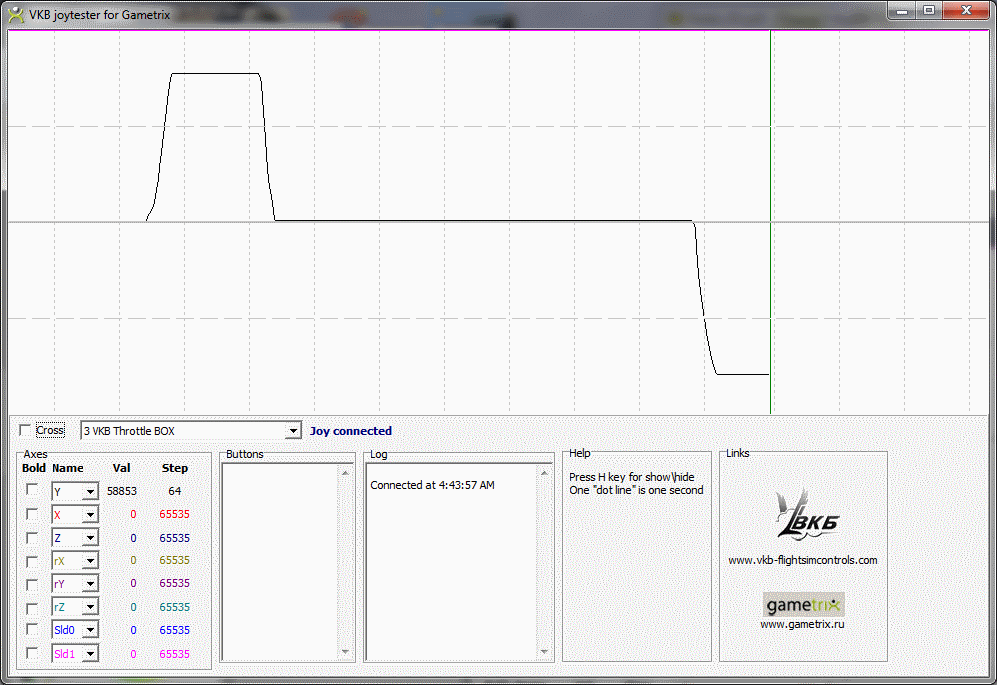Click the VKB logo image
Screen dimensions: 997x685
tap(806, 515)
